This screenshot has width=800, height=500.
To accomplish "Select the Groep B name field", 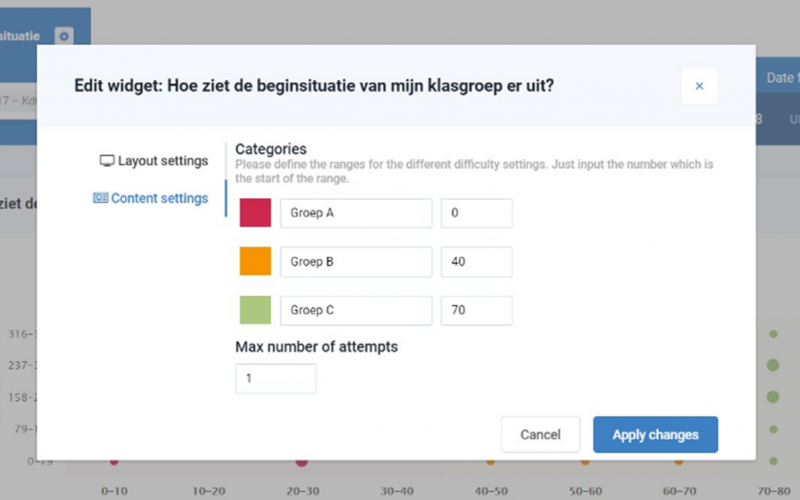I will (356, 262).
